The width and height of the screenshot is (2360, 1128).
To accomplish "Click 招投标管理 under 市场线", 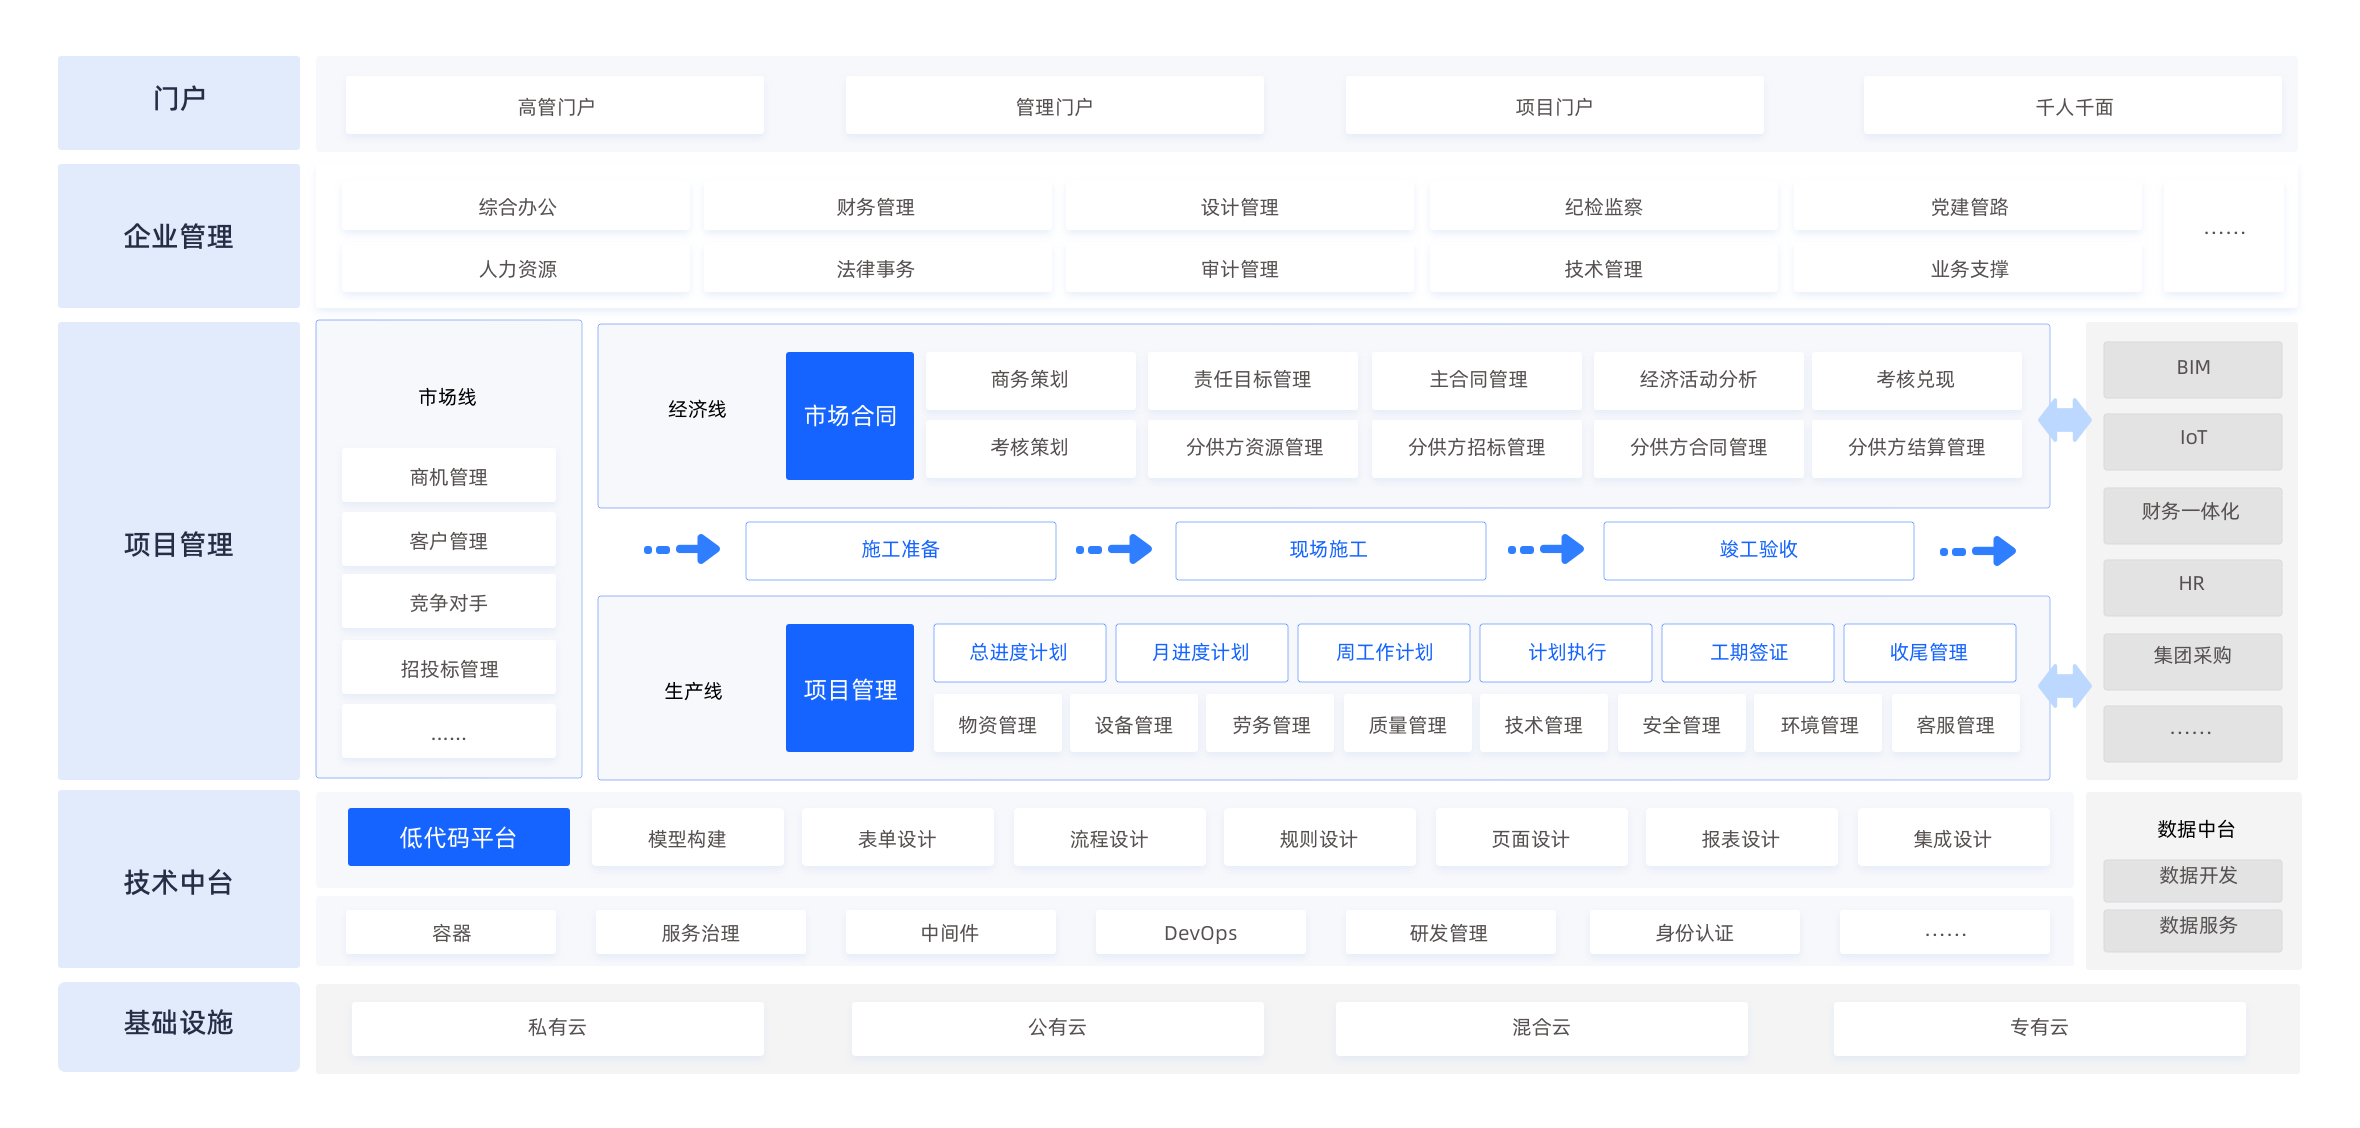I will [x=449, y=668].
